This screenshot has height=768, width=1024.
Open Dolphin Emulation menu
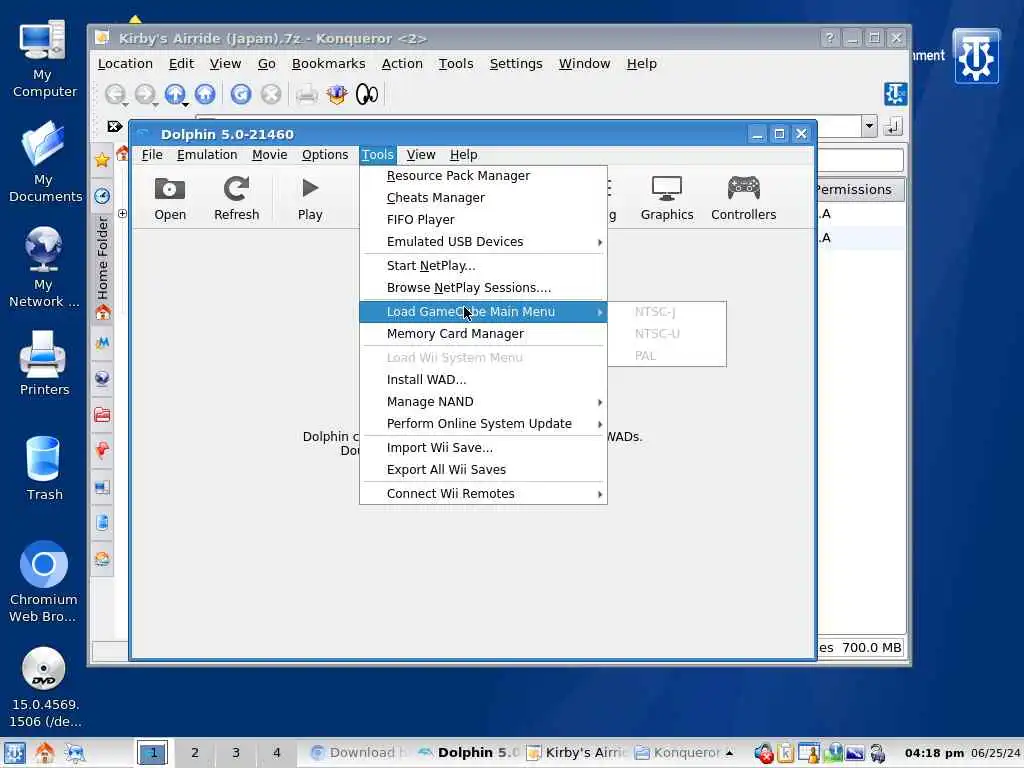[207, 155]
